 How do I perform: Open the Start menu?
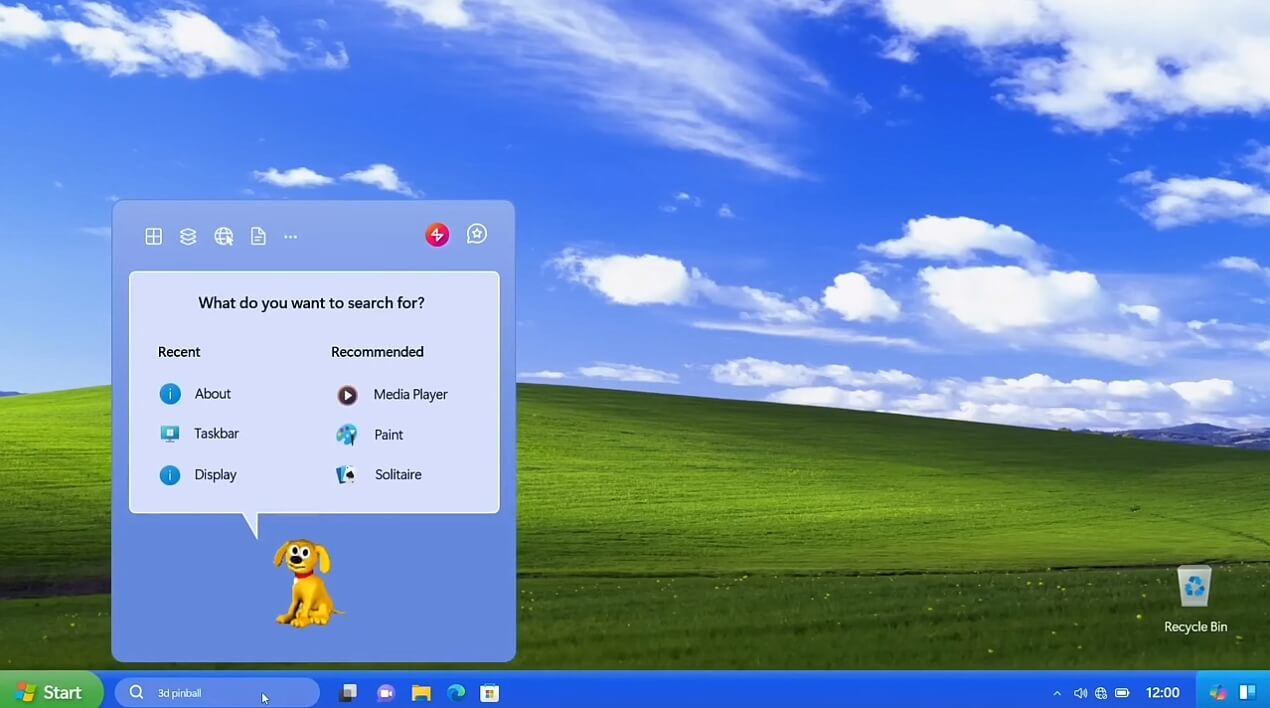coord(50,692)
